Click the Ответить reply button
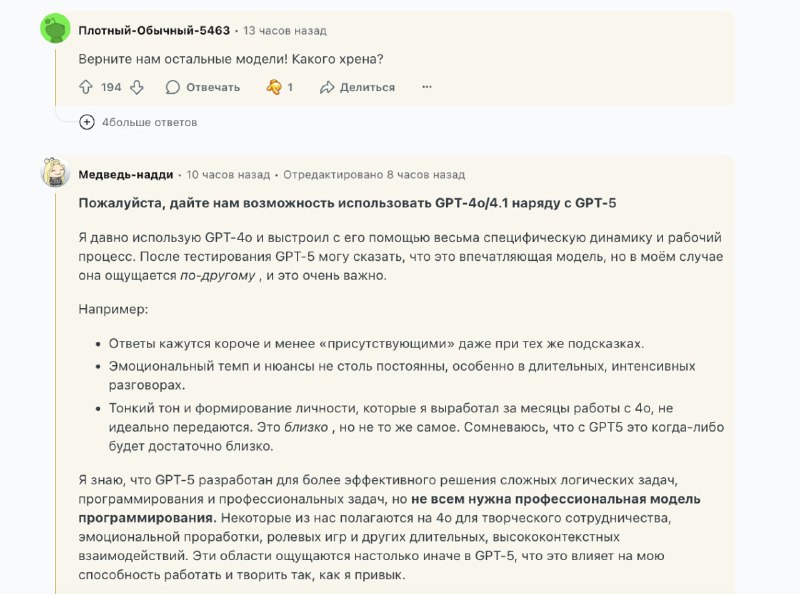The height and width of the screenshot is (594, 800). click(203, 87)
